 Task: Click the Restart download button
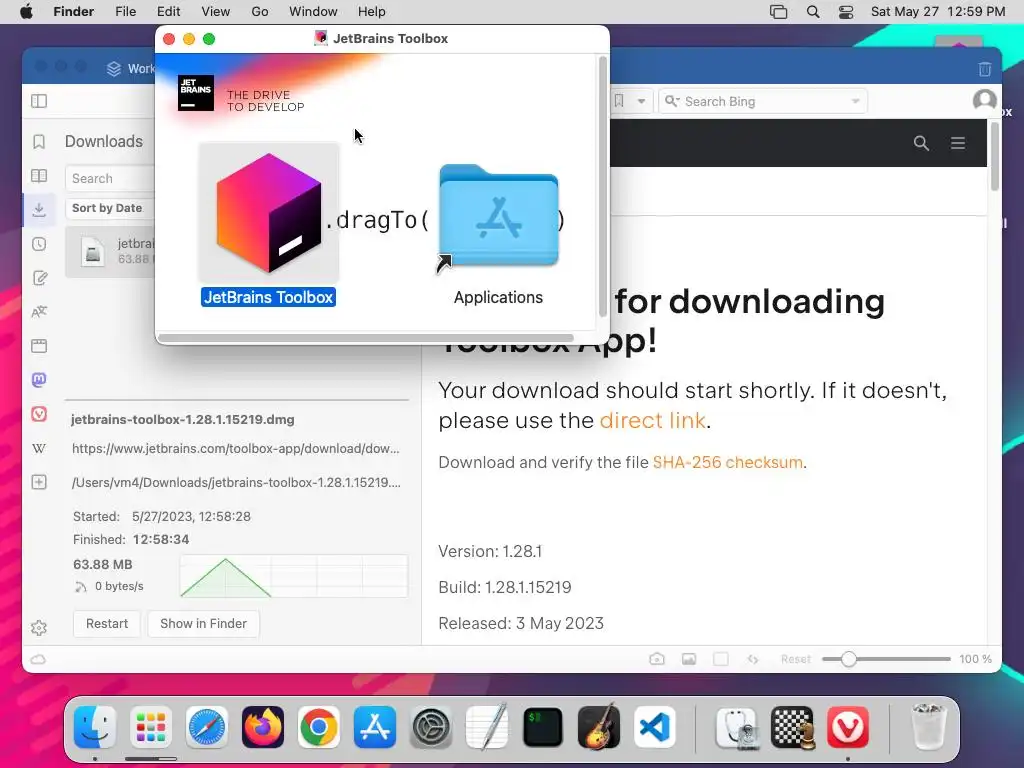coord(106,624)
